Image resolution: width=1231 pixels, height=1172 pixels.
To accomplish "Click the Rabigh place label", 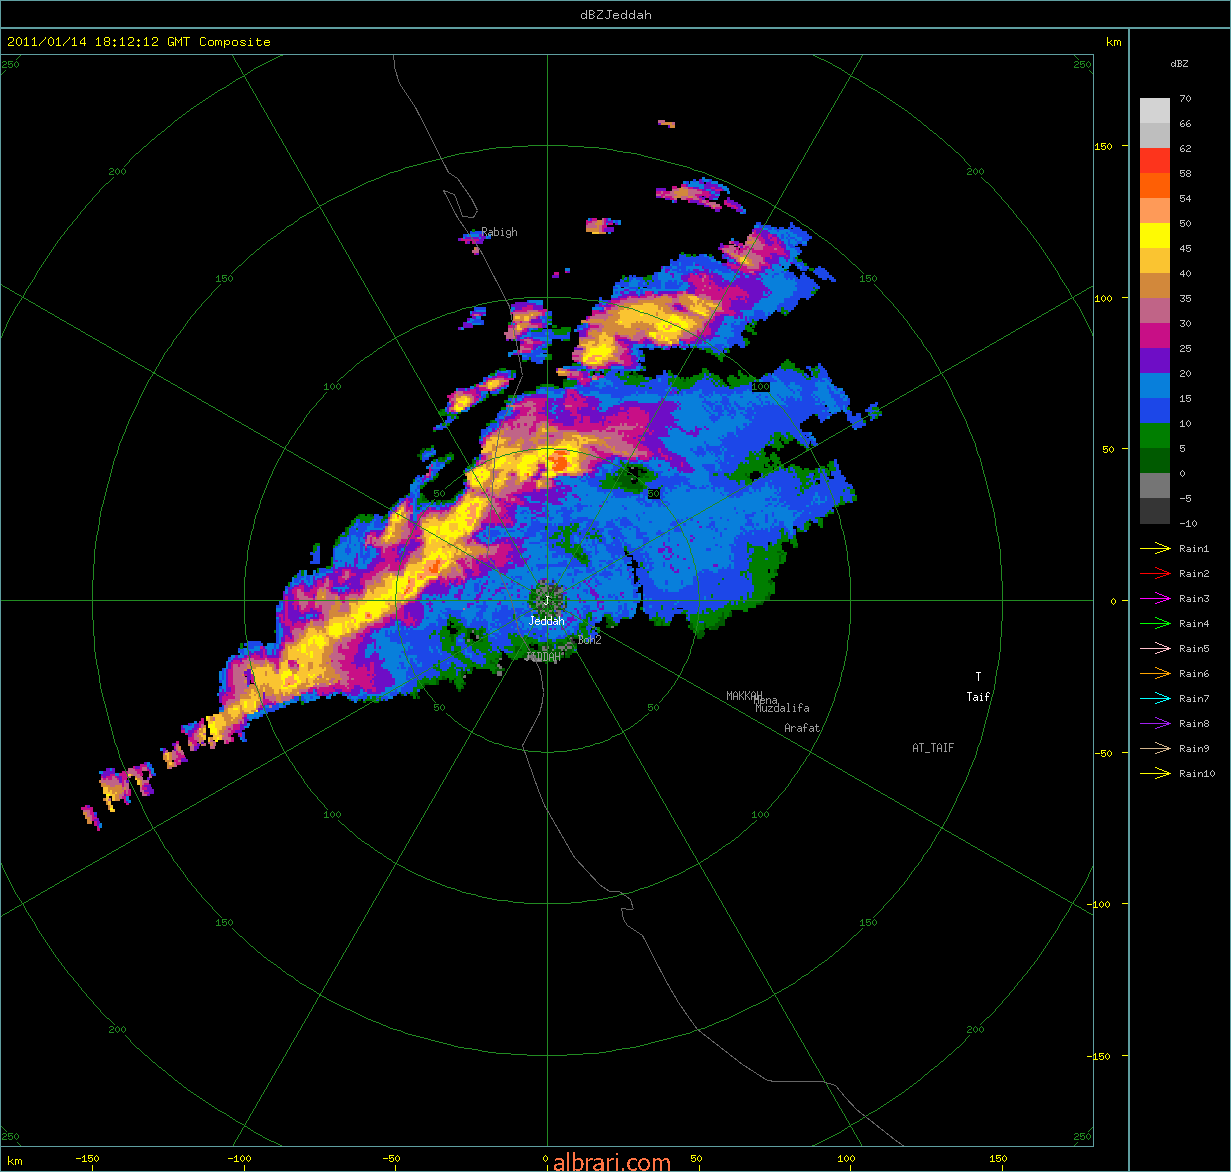I will point(499,232).
